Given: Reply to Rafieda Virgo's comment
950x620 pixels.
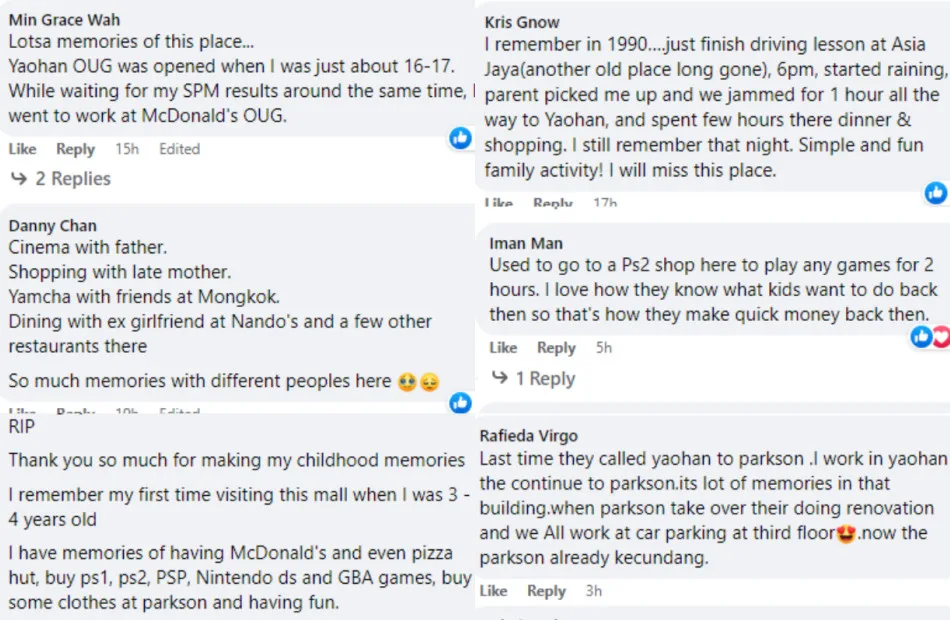Looking at the screenshot, I should pos(546,591).
